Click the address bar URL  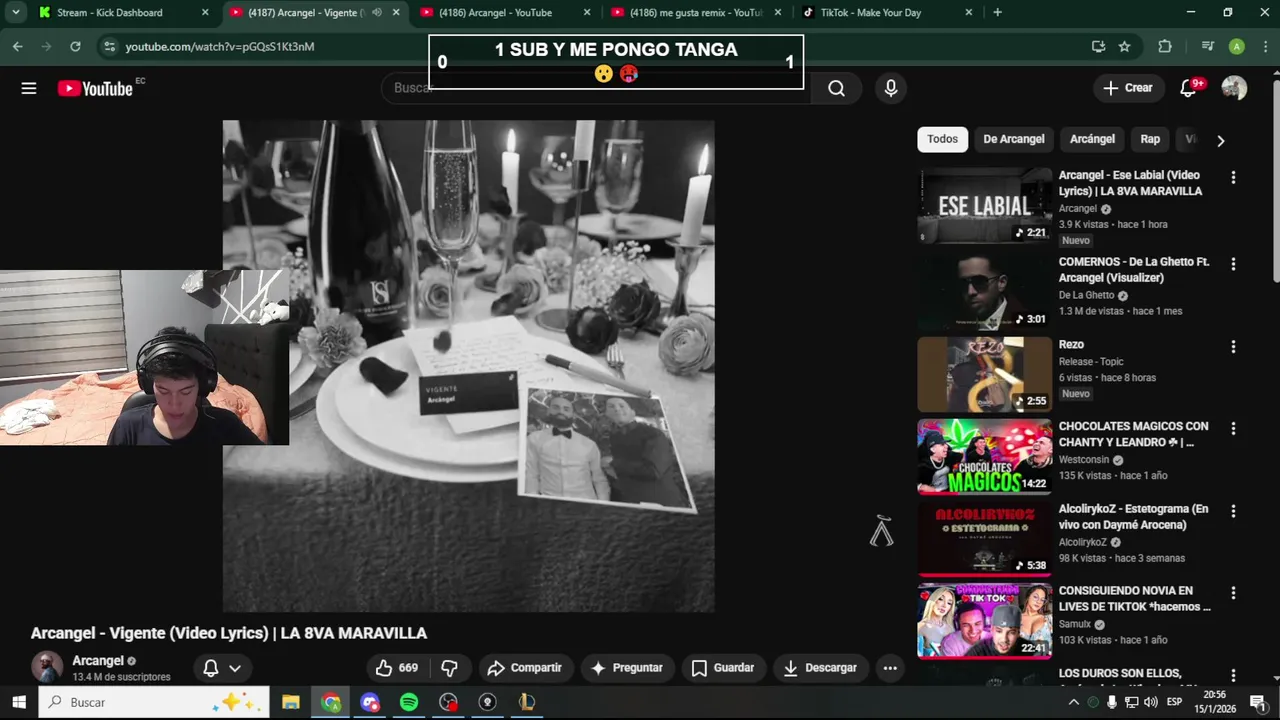coord(220,46)
